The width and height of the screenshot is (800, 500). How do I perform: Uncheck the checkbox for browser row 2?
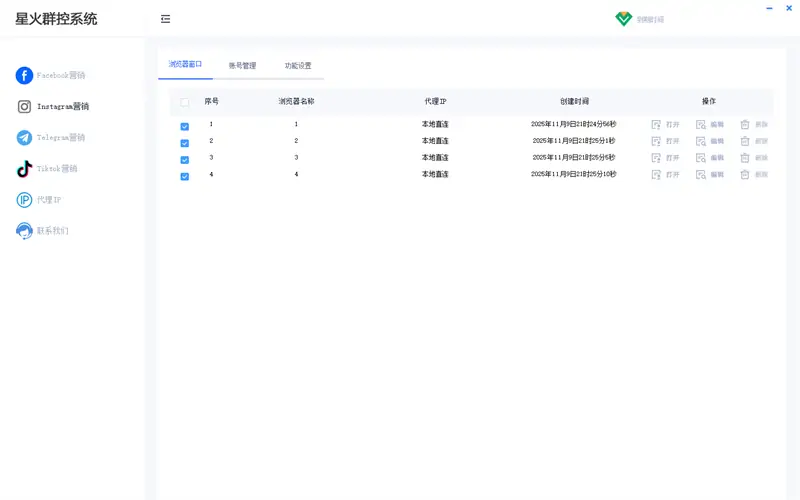[x=185, y=143]
